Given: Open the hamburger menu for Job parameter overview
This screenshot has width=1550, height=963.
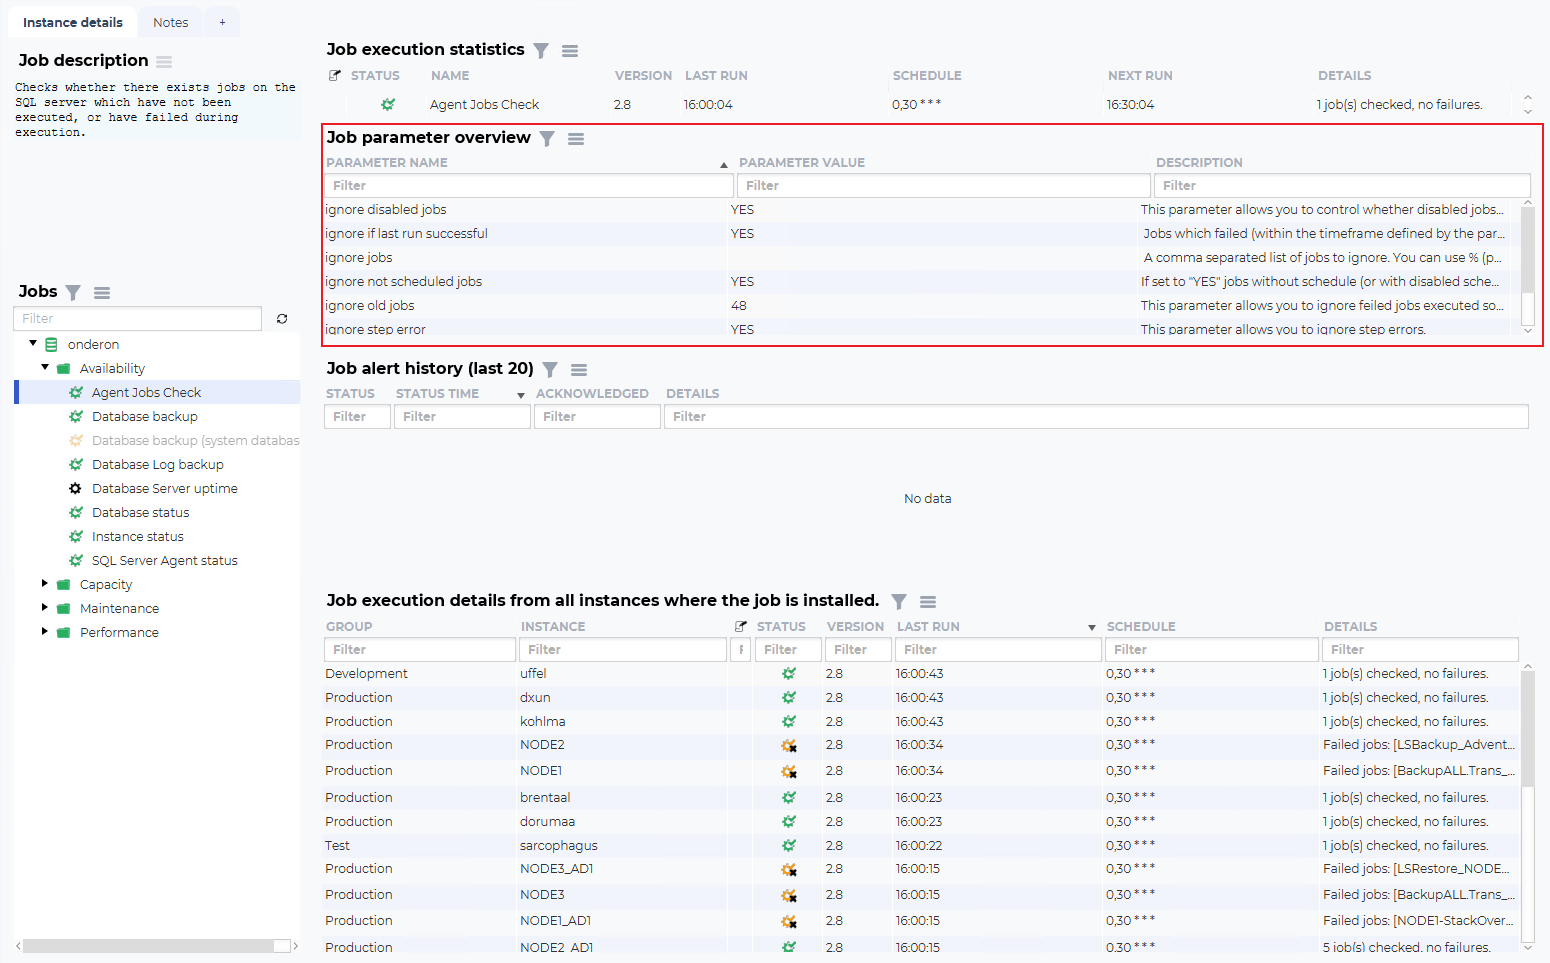Looking at the screenshot, I should (576, 139).
